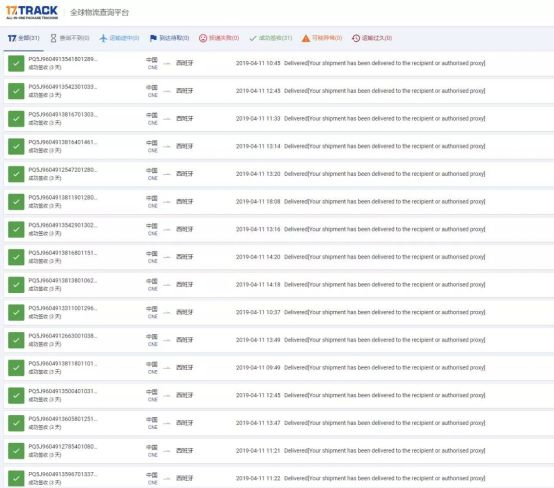Click the 17TRACK logo
The width and height of the screenshot is (554, 488).
tap(32, 12)
